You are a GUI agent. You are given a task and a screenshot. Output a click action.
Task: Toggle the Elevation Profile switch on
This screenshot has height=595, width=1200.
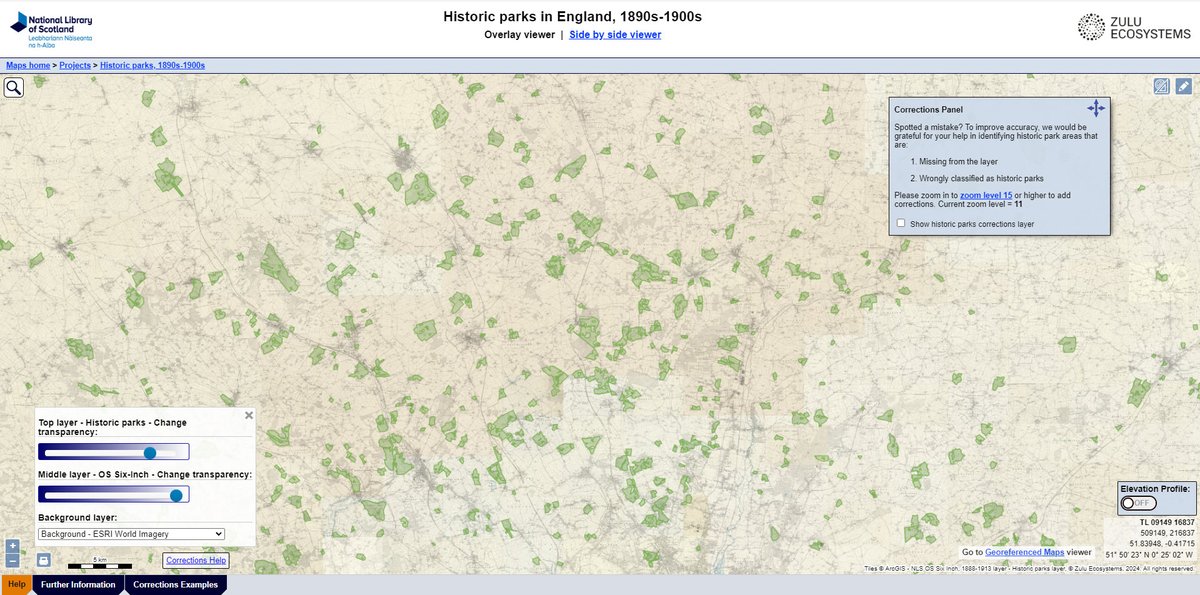1138,503
